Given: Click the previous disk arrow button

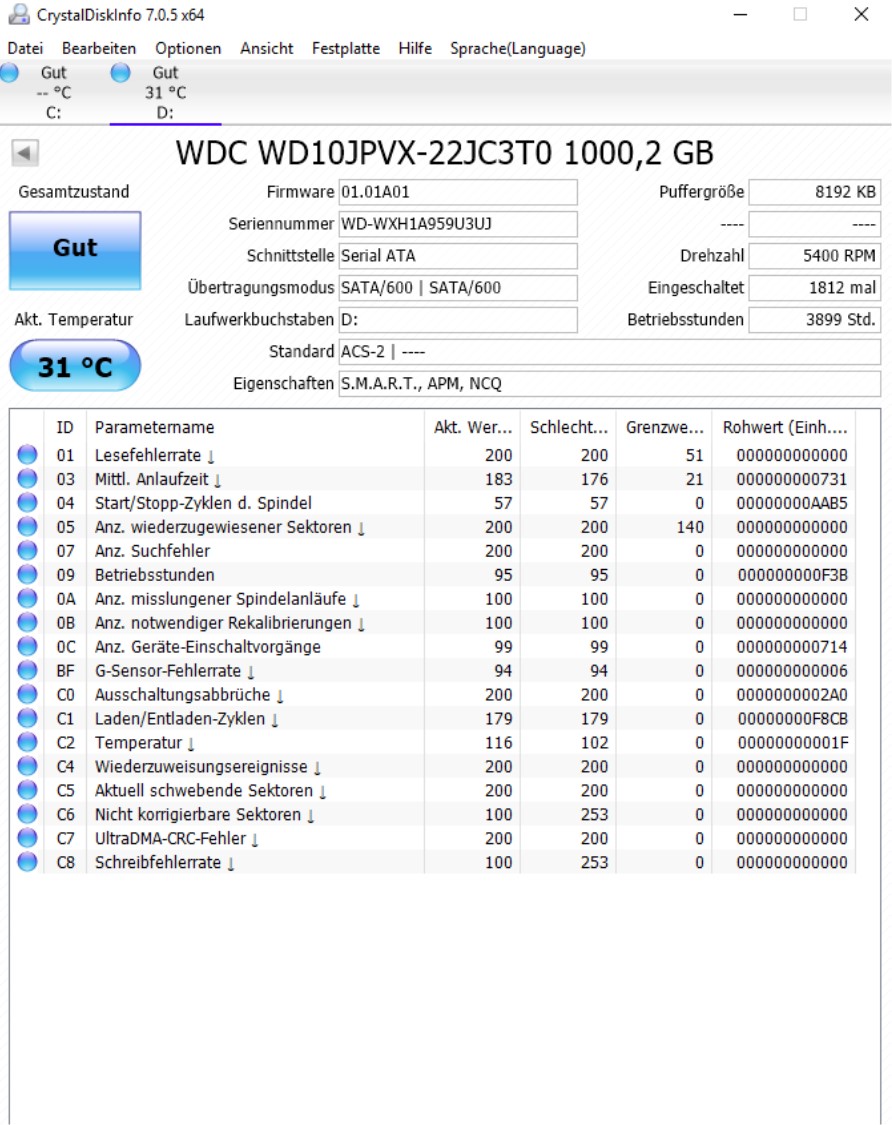Looking at the screenshot, I should coord(24,153).
